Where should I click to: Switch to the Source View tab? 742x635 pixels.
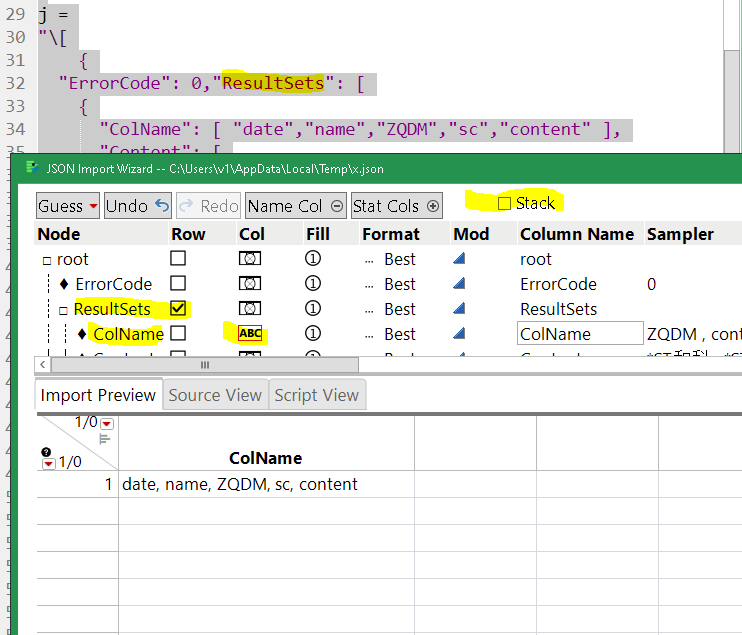[x=215, y=395]
